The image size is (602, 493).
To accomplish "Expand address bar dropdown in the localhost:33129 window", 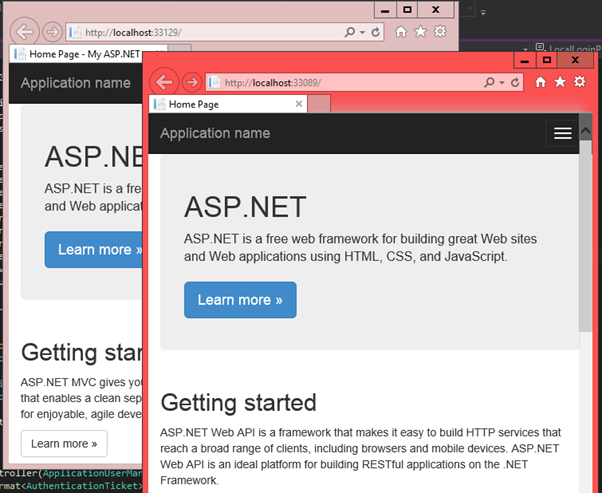I will [362, 32].
